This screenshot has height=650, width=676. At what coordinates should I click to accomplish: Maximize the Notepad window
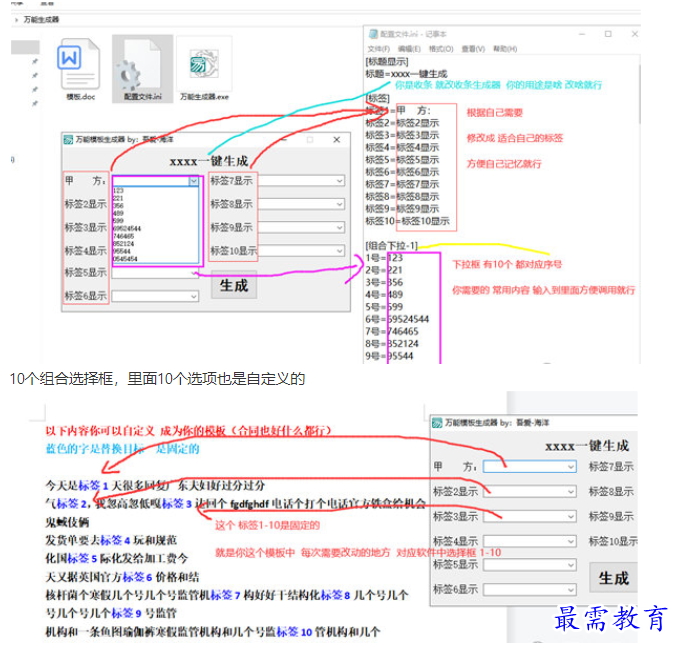tap(608, 34)
